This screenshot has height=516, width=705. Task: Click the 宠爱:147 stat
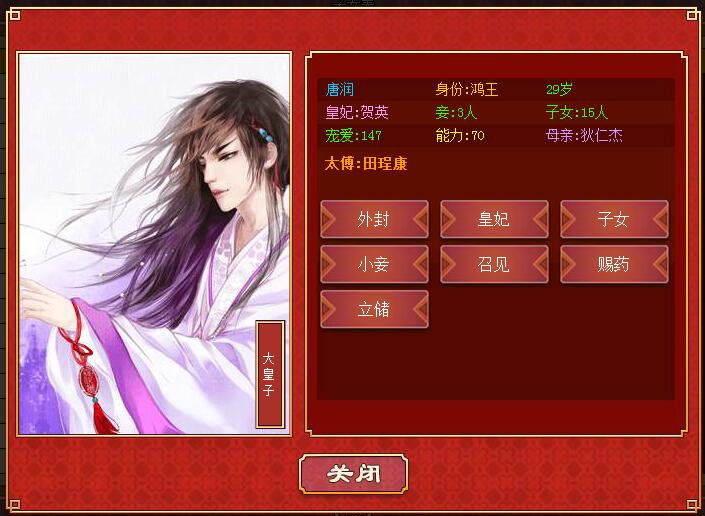click(353, 135)
